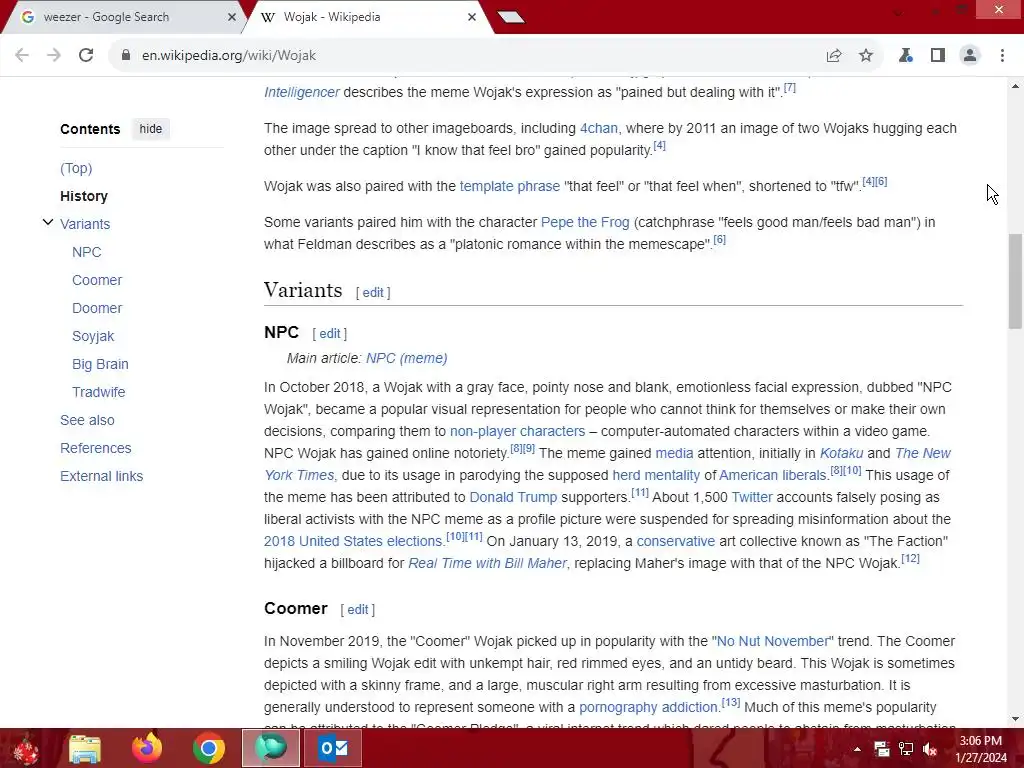Open a new browser tab
Image resolution: width=1024 pixels, height=768 pixels.
[x=511, y=17]
